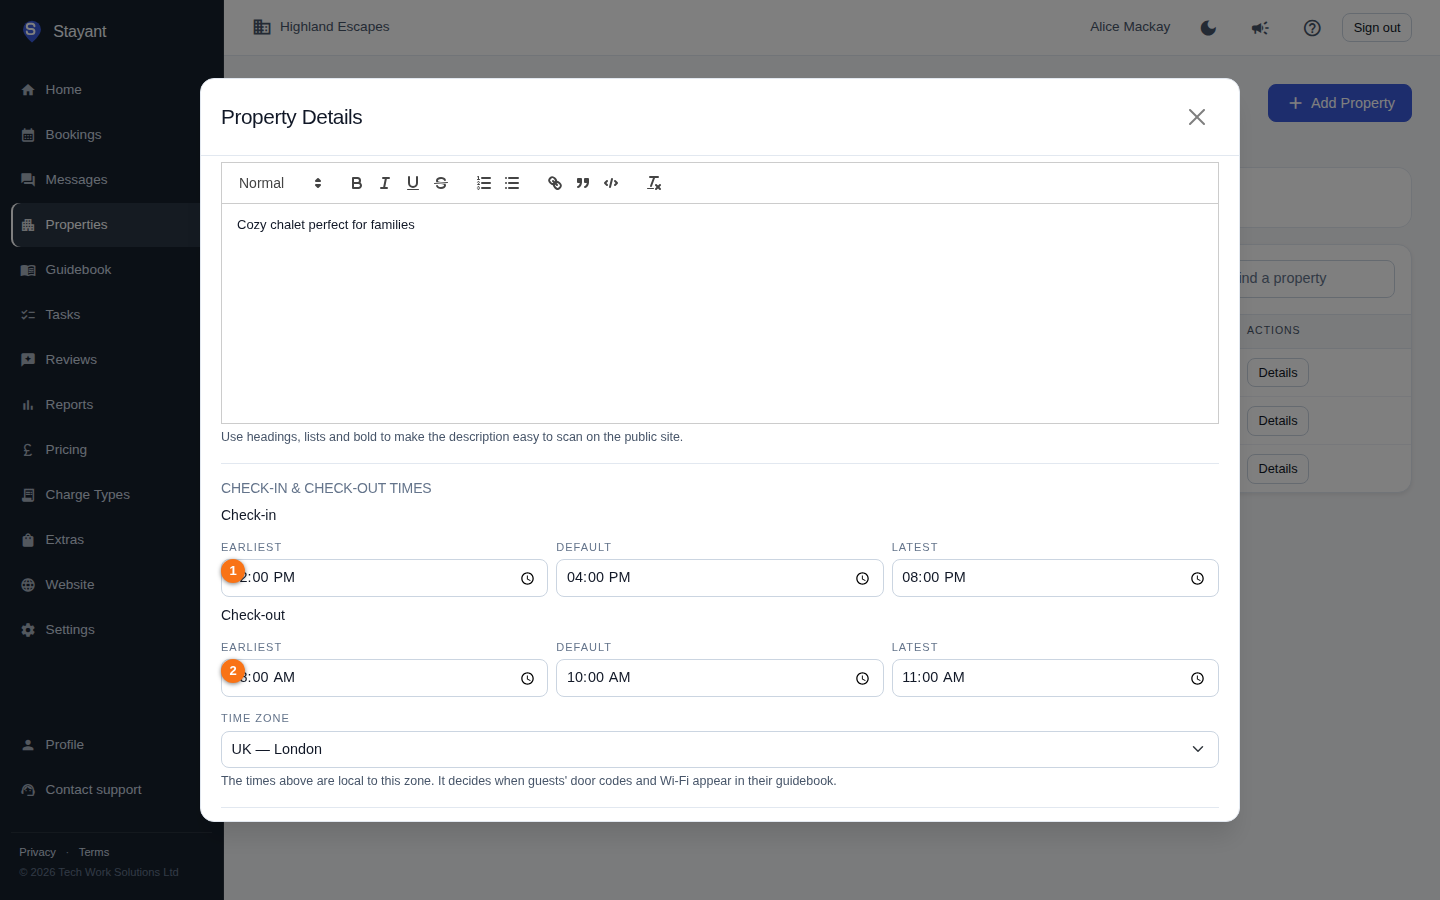
Task: Add a blockquote with the quote icon
Action: click(x=583, y=183)
